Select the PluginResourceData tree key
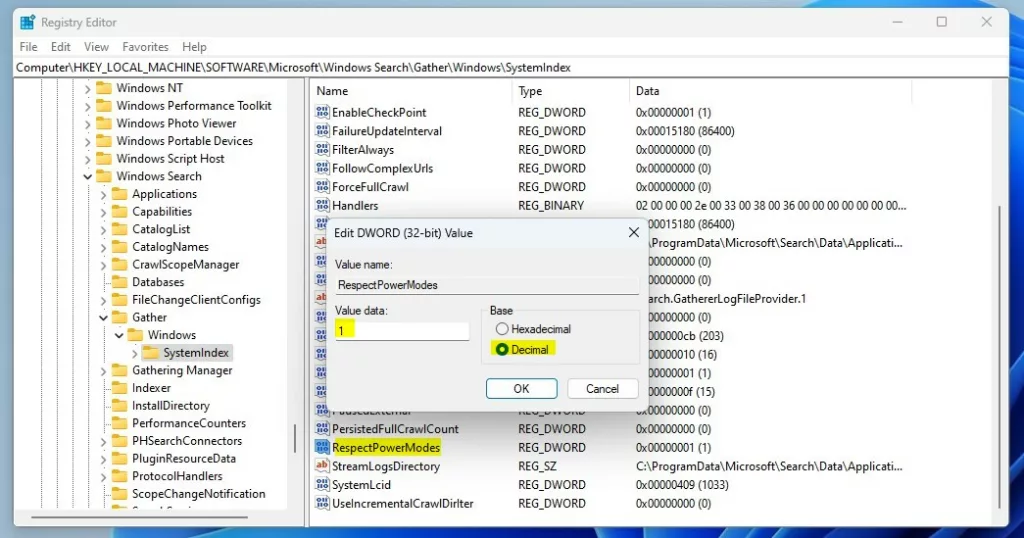 (x=184, y=458)
